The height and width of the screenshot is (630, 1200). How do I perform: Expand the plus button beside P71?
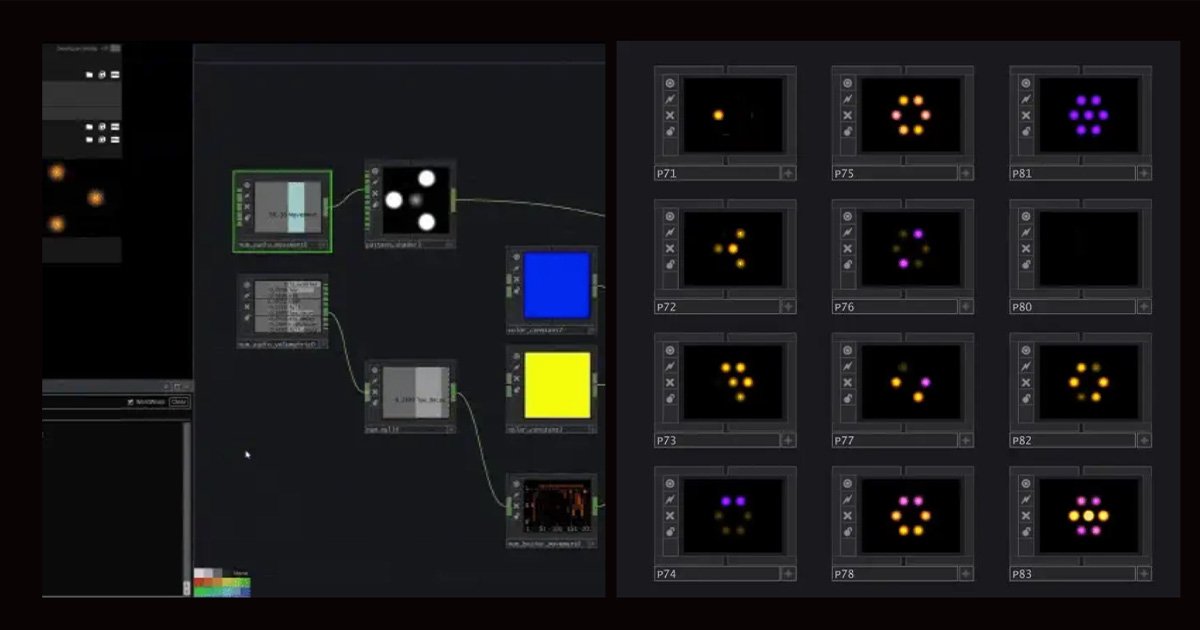coord(788,173)
